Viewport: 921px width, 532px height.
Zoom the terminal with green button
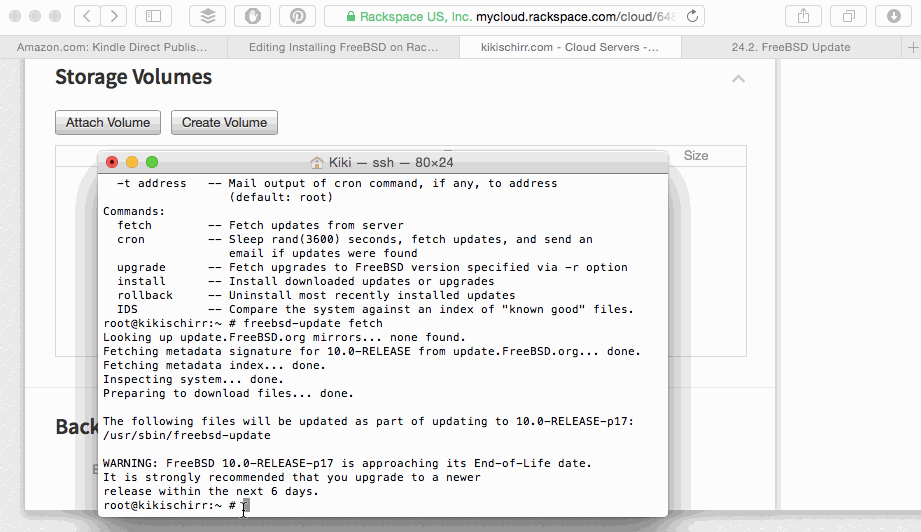tap(152, 162)
